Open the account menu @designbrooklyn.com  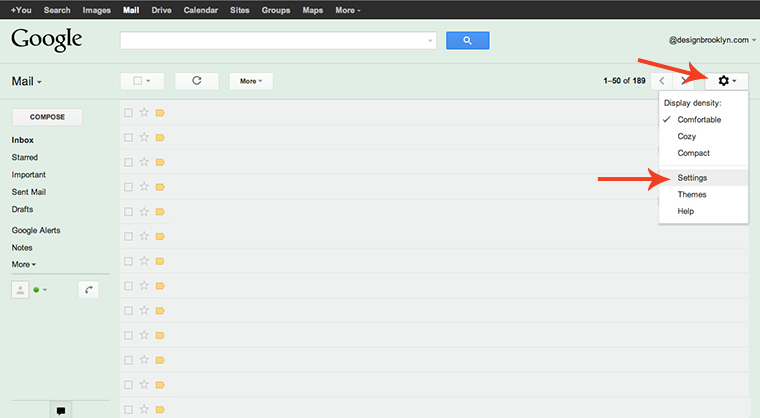click(712, 40)
